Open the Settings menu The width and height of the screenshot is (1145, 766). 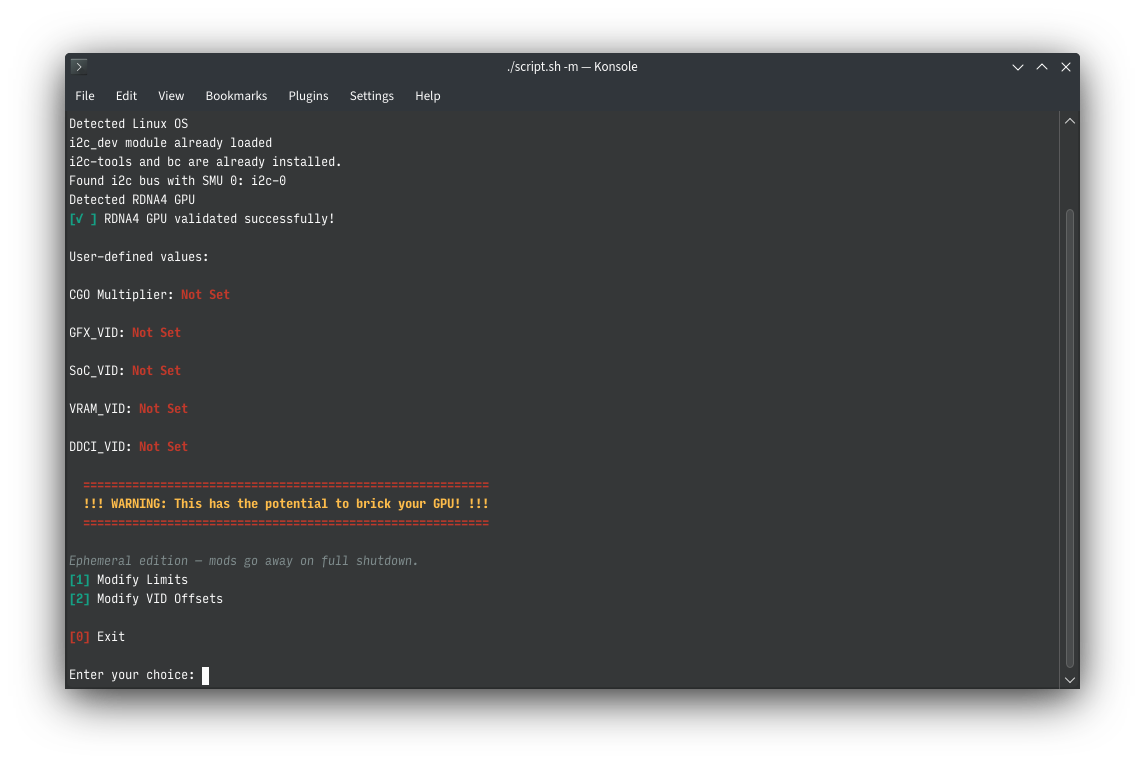371,96
